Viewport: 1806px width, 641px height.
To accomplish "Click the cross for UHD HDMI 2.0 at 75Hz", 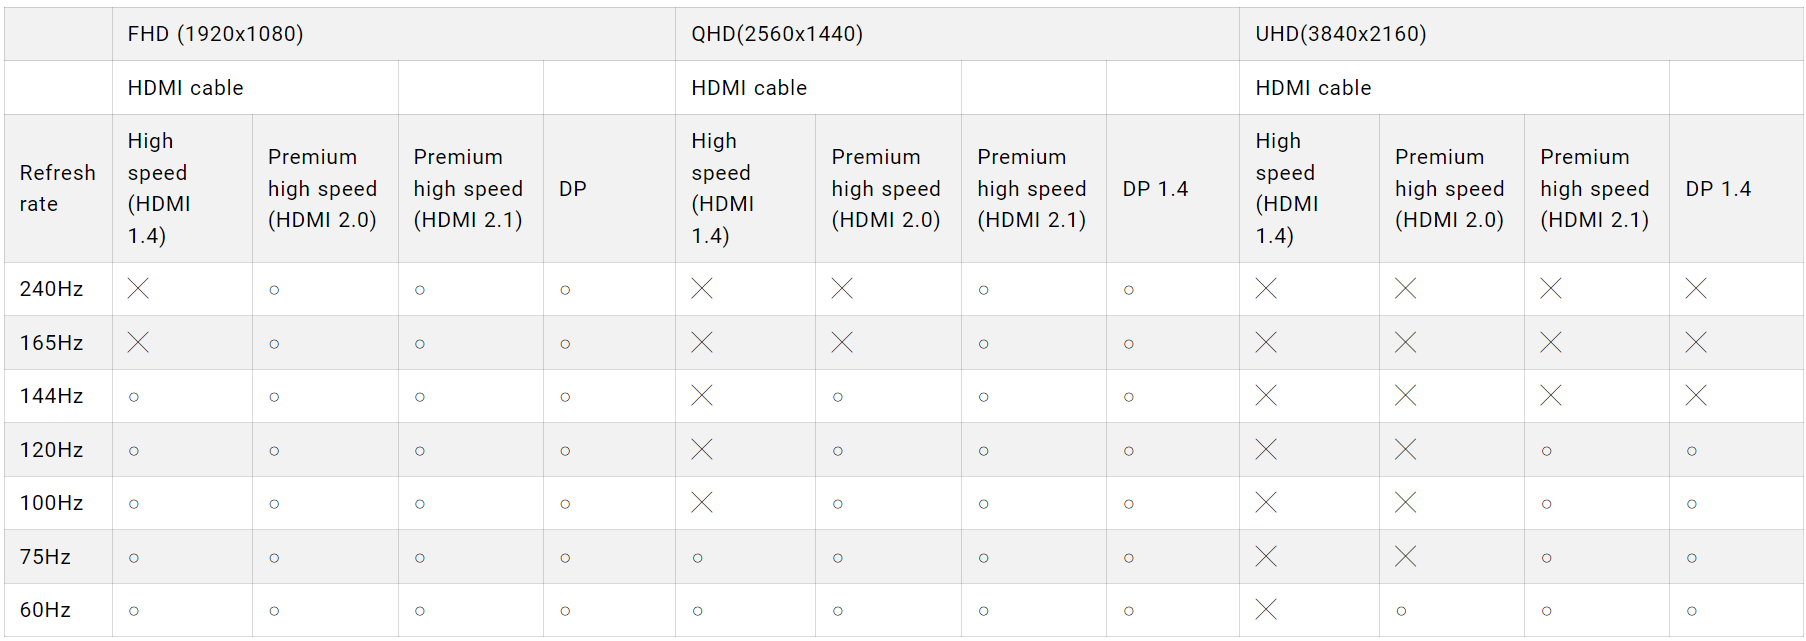I will [x=1405, y=556].
